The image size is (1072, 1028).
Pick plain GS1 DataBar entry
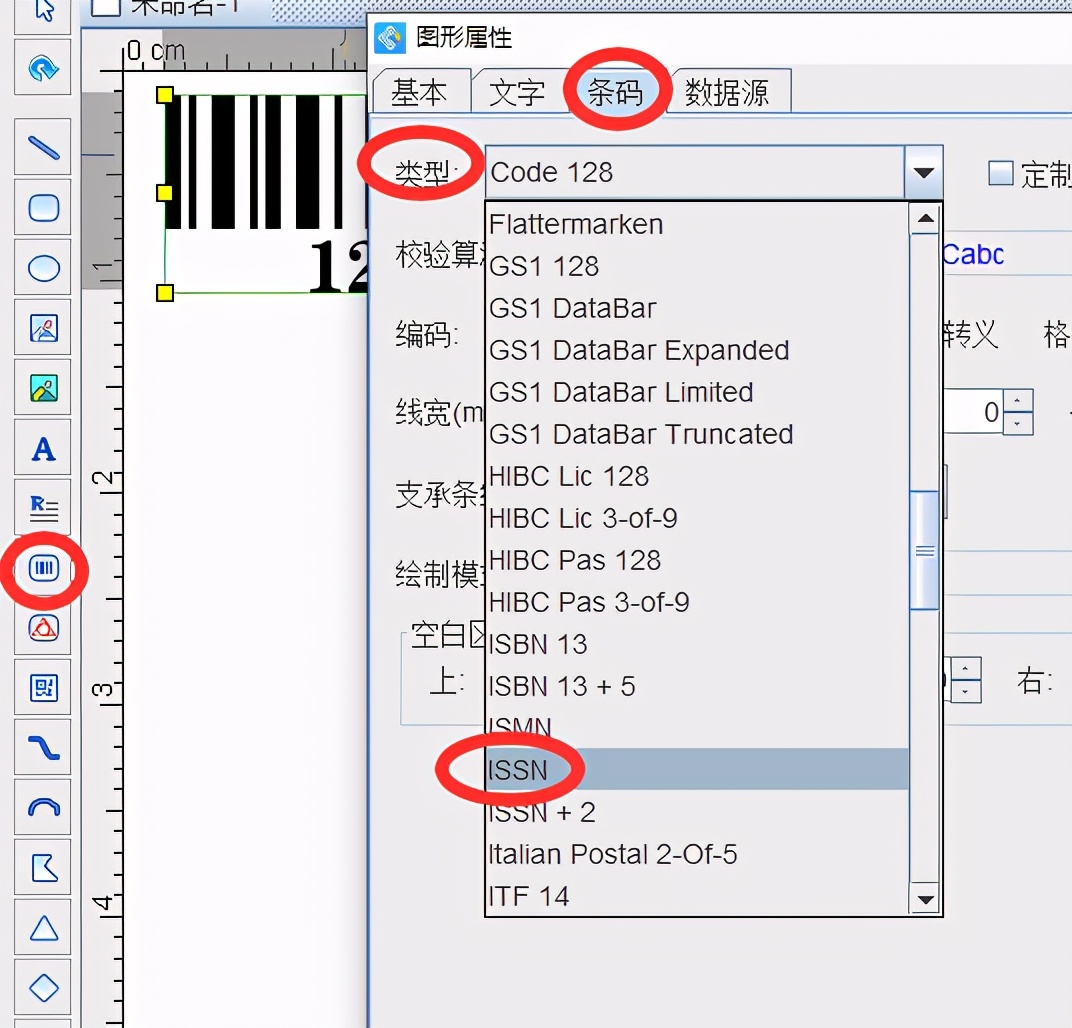point(697,308)
